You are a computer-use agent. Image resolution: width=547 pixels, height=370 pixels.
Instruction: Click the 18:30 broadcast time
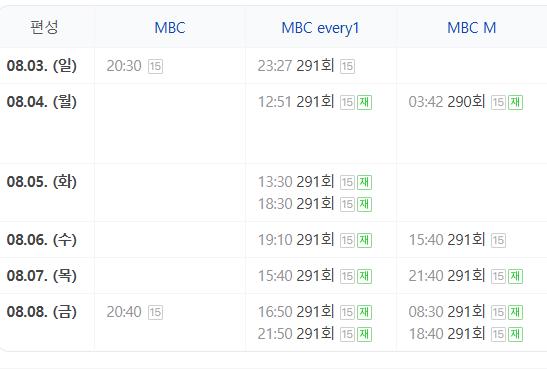(x=275, y=204)
